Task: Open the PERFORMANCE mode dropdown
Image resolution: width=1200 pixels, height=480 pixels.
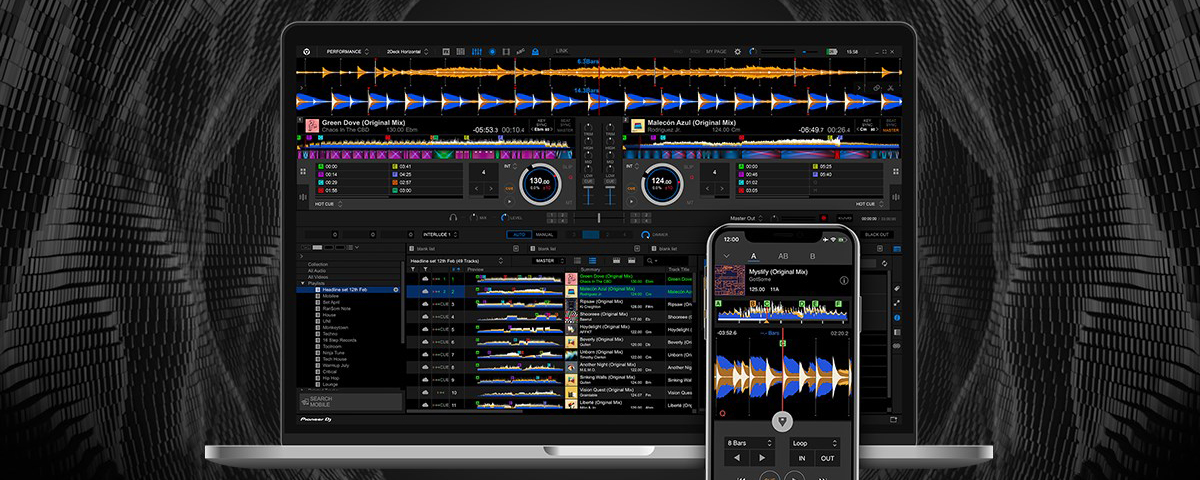Action: coord(347,51)
